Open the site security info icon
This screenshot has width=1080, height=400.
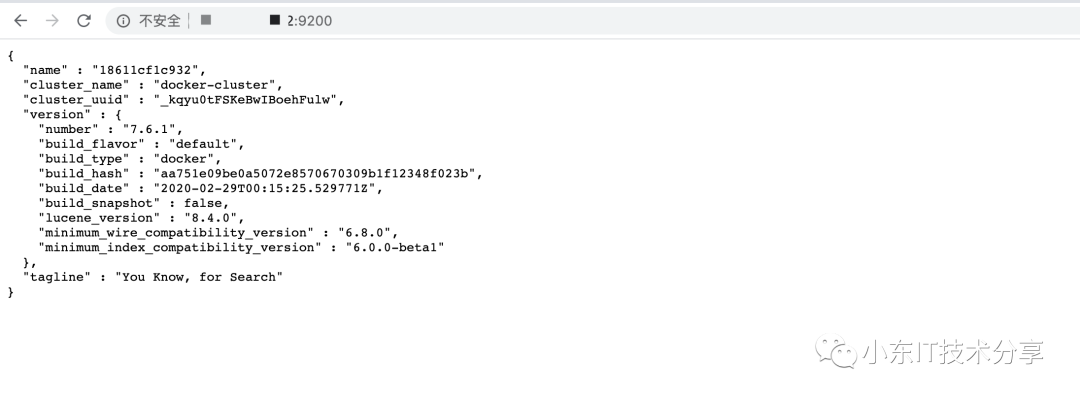(123, 20)
